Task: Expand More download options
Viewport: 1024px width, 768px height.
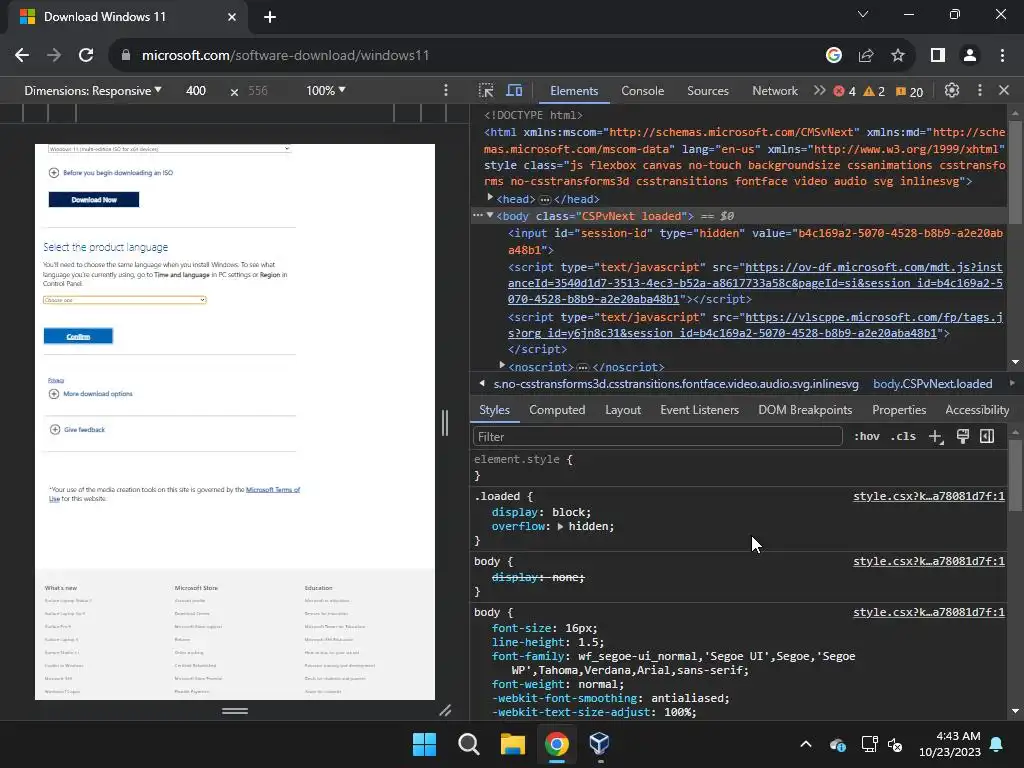Action: [91, 394]
